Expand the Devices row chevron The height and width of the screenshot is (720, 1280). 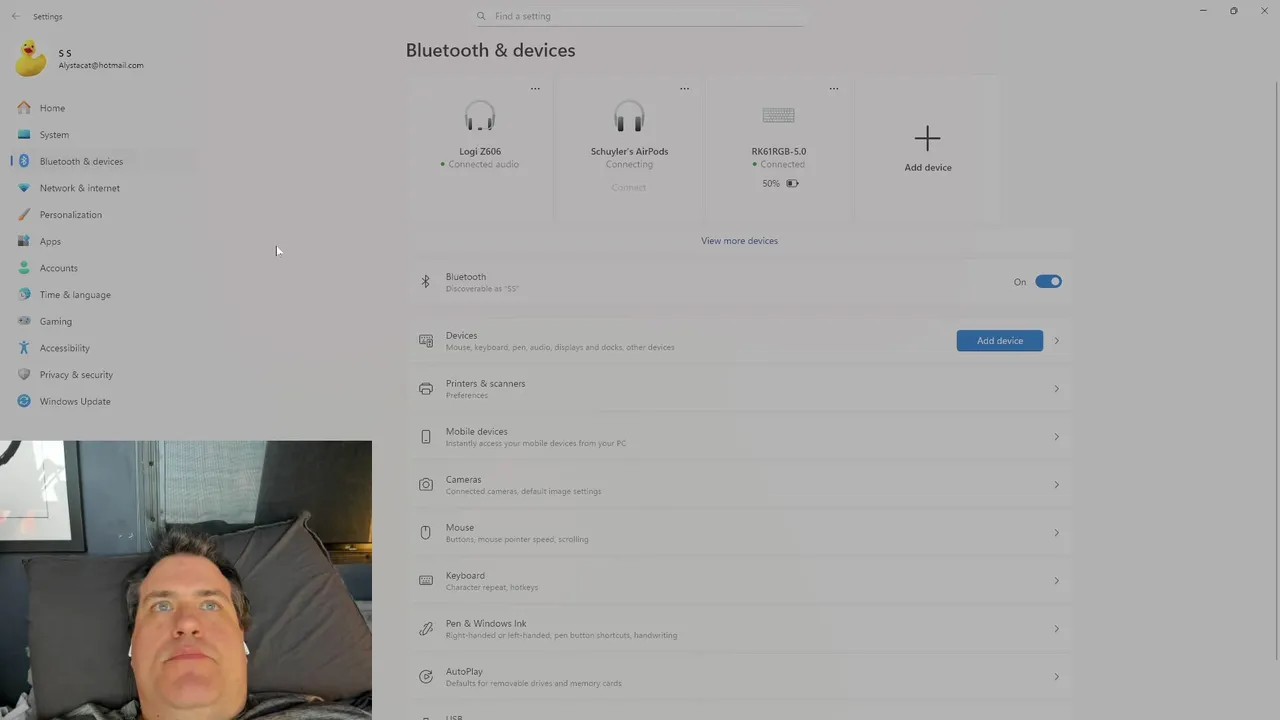click(1056, 341)
